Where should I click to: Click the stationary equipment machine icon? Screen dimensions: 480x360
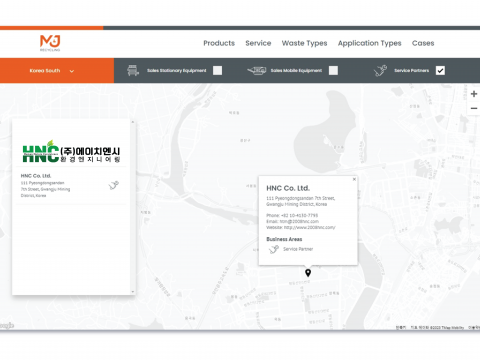[133, 70]
